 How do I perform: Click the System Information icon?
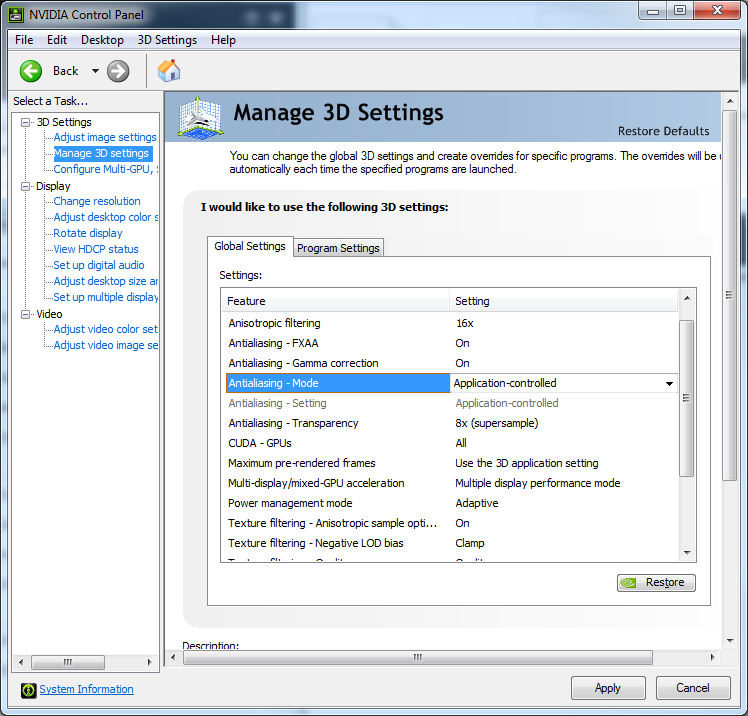click(29, 690)
